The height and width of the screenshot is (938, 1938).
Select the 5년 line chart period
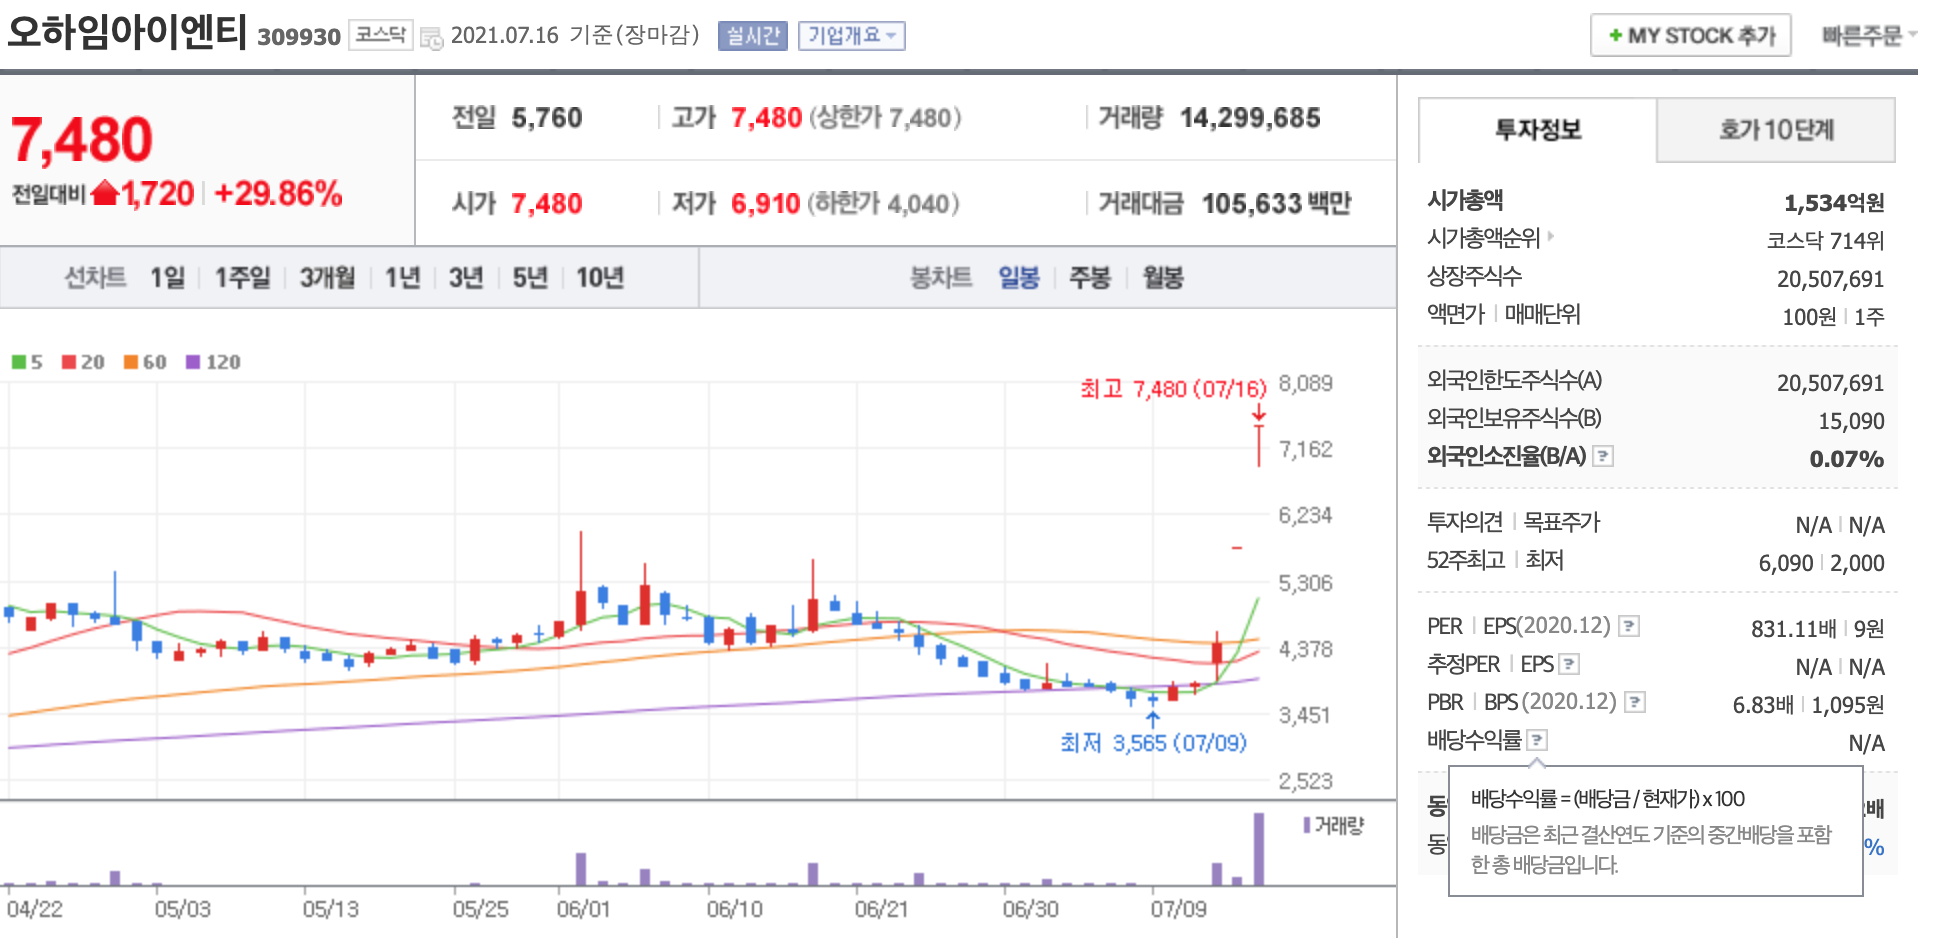pos(530,278)
